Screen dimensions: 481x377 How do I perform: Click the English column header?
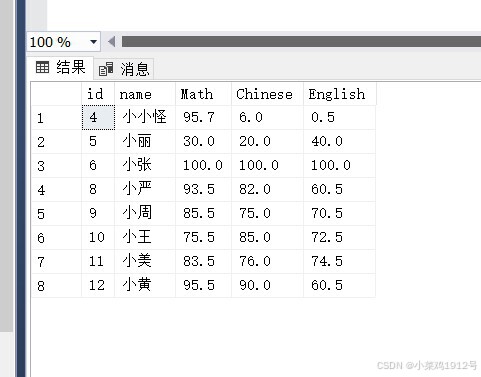(340, 94)
